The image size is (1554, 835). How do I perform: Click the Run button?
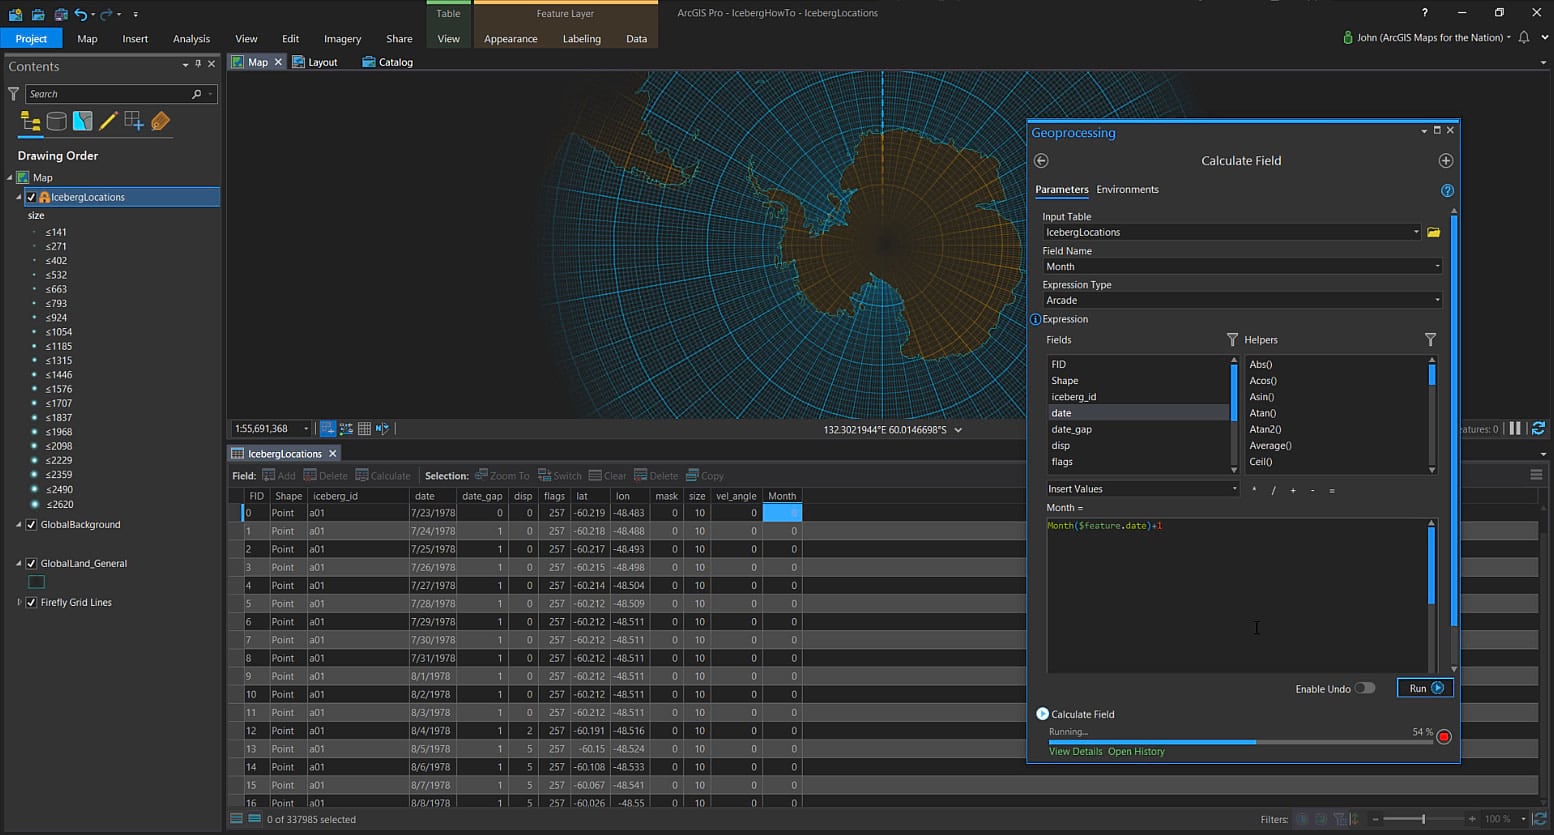(x=1424, y=688)
